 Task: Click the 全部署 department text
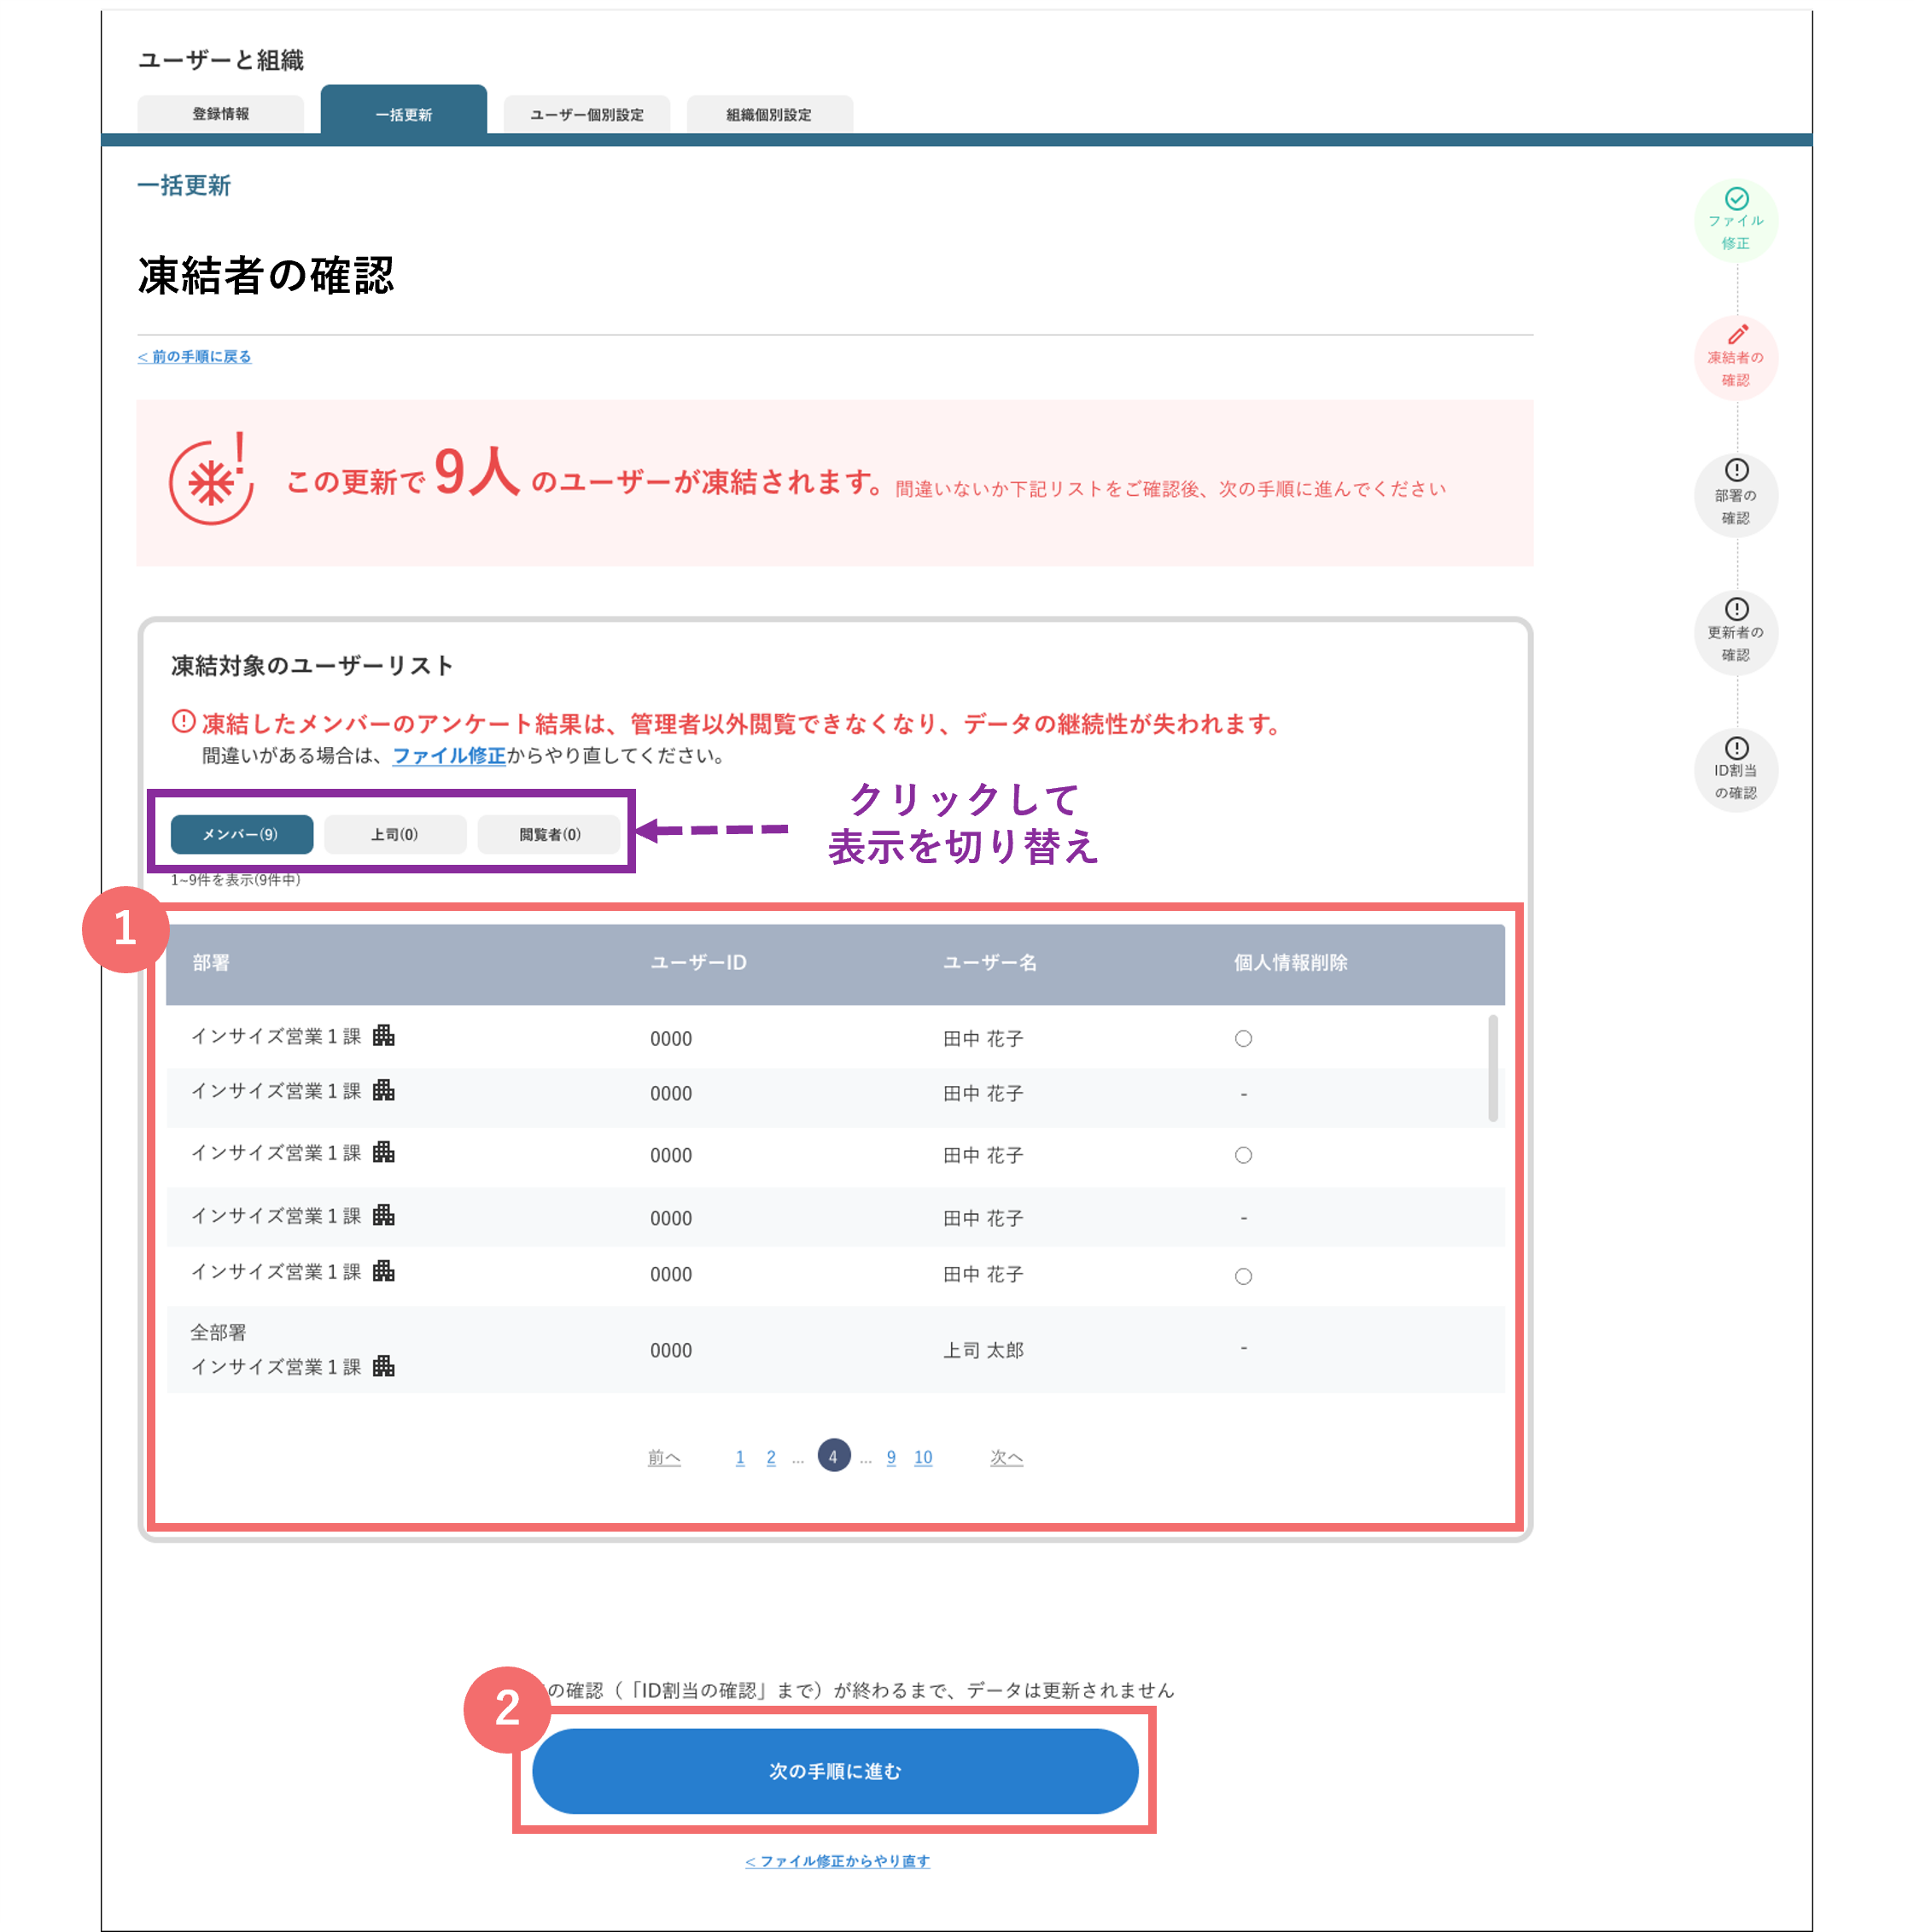pos(218,1332)
